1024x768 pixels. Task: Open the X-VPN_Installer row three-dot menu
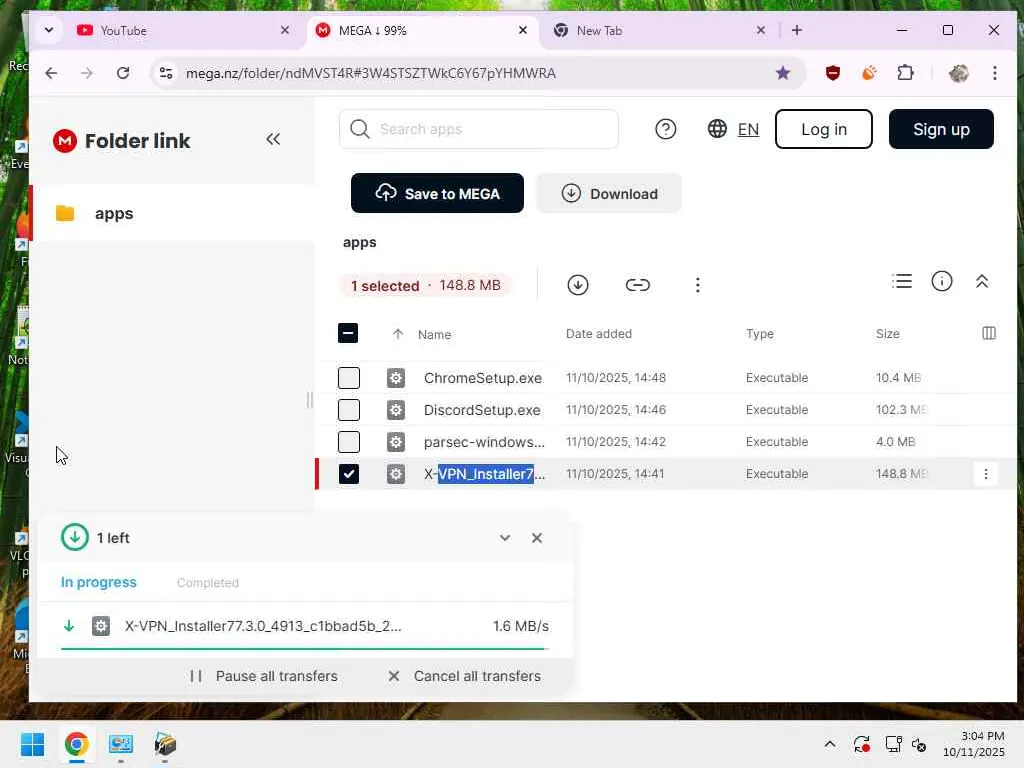(x=985, y=473)
